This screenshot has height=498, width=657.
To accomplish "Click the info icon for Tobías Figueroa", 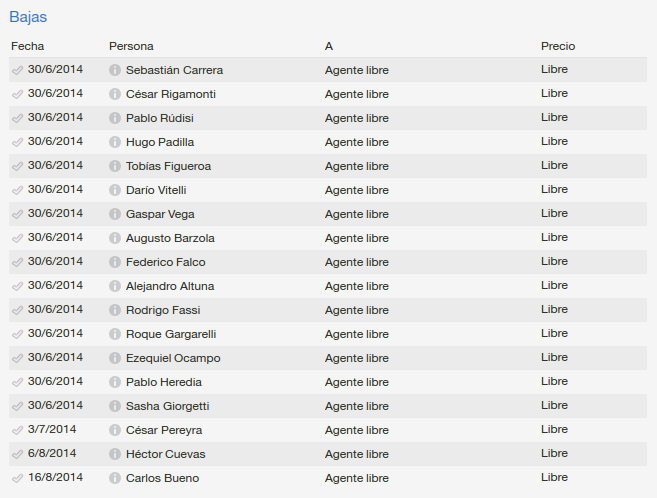I will 115,166.
